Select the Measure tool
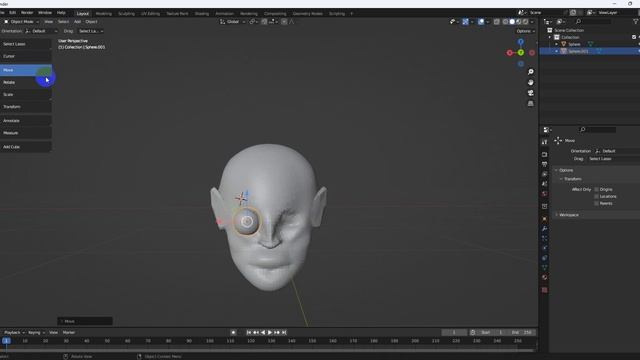Image resolution: width=640 pixels, height=360 pixels. click(x=26, y=133)
